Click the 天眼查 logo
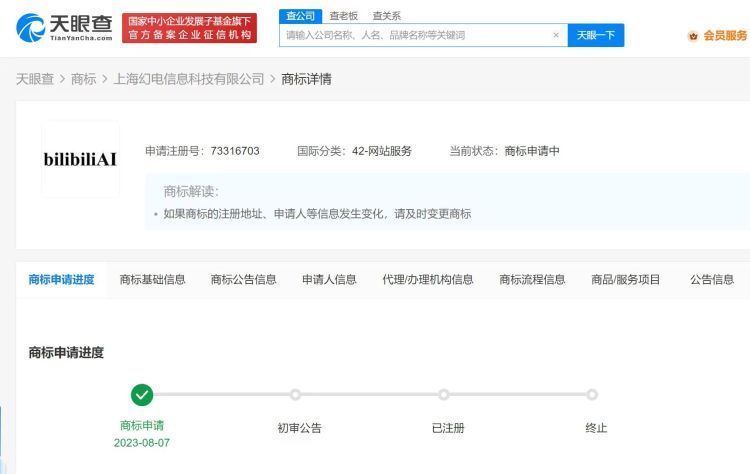The height and width of the screenshot is (474, 750). click(64, 28)
